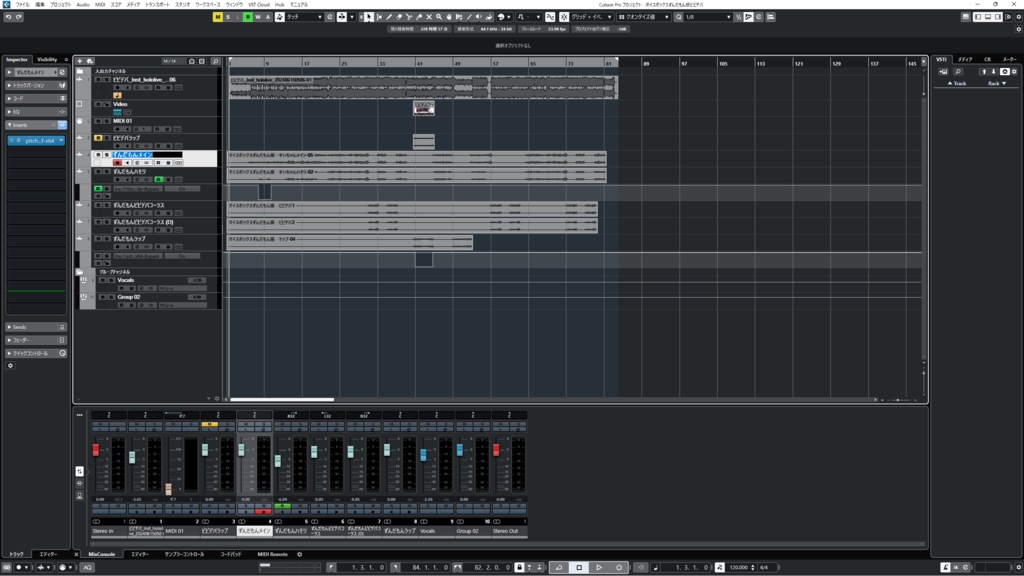Expand the コード Inspector section

(x=36, y=99)
